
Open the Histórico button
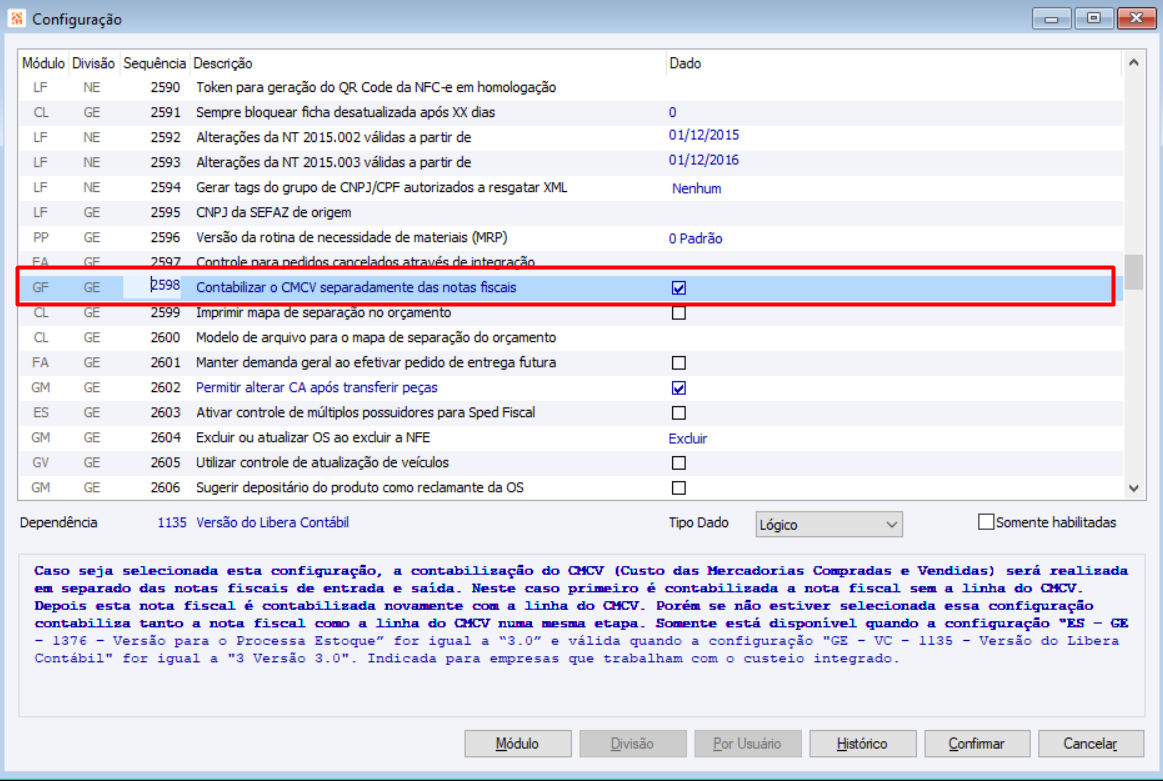point(863,743)
